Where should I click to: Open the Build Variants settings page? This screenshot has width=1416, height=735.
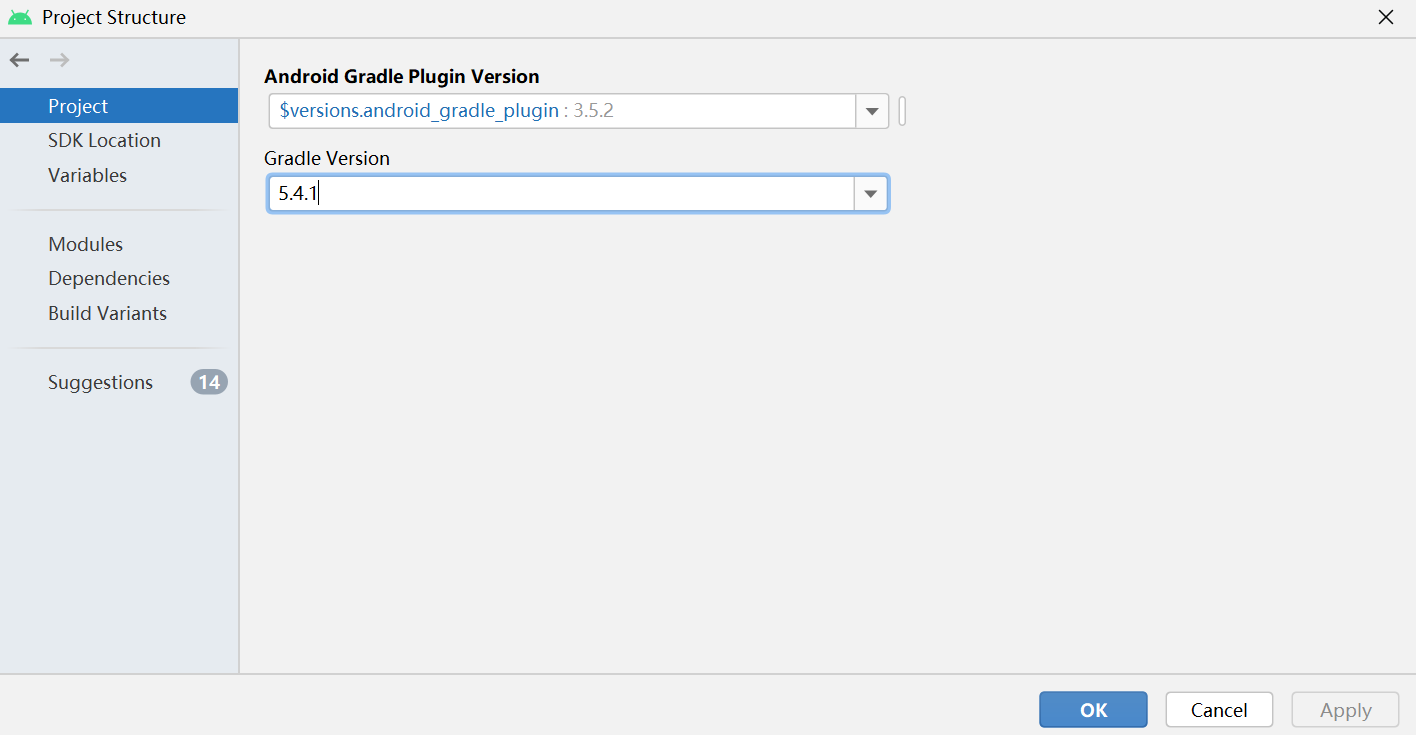(107, 313)
